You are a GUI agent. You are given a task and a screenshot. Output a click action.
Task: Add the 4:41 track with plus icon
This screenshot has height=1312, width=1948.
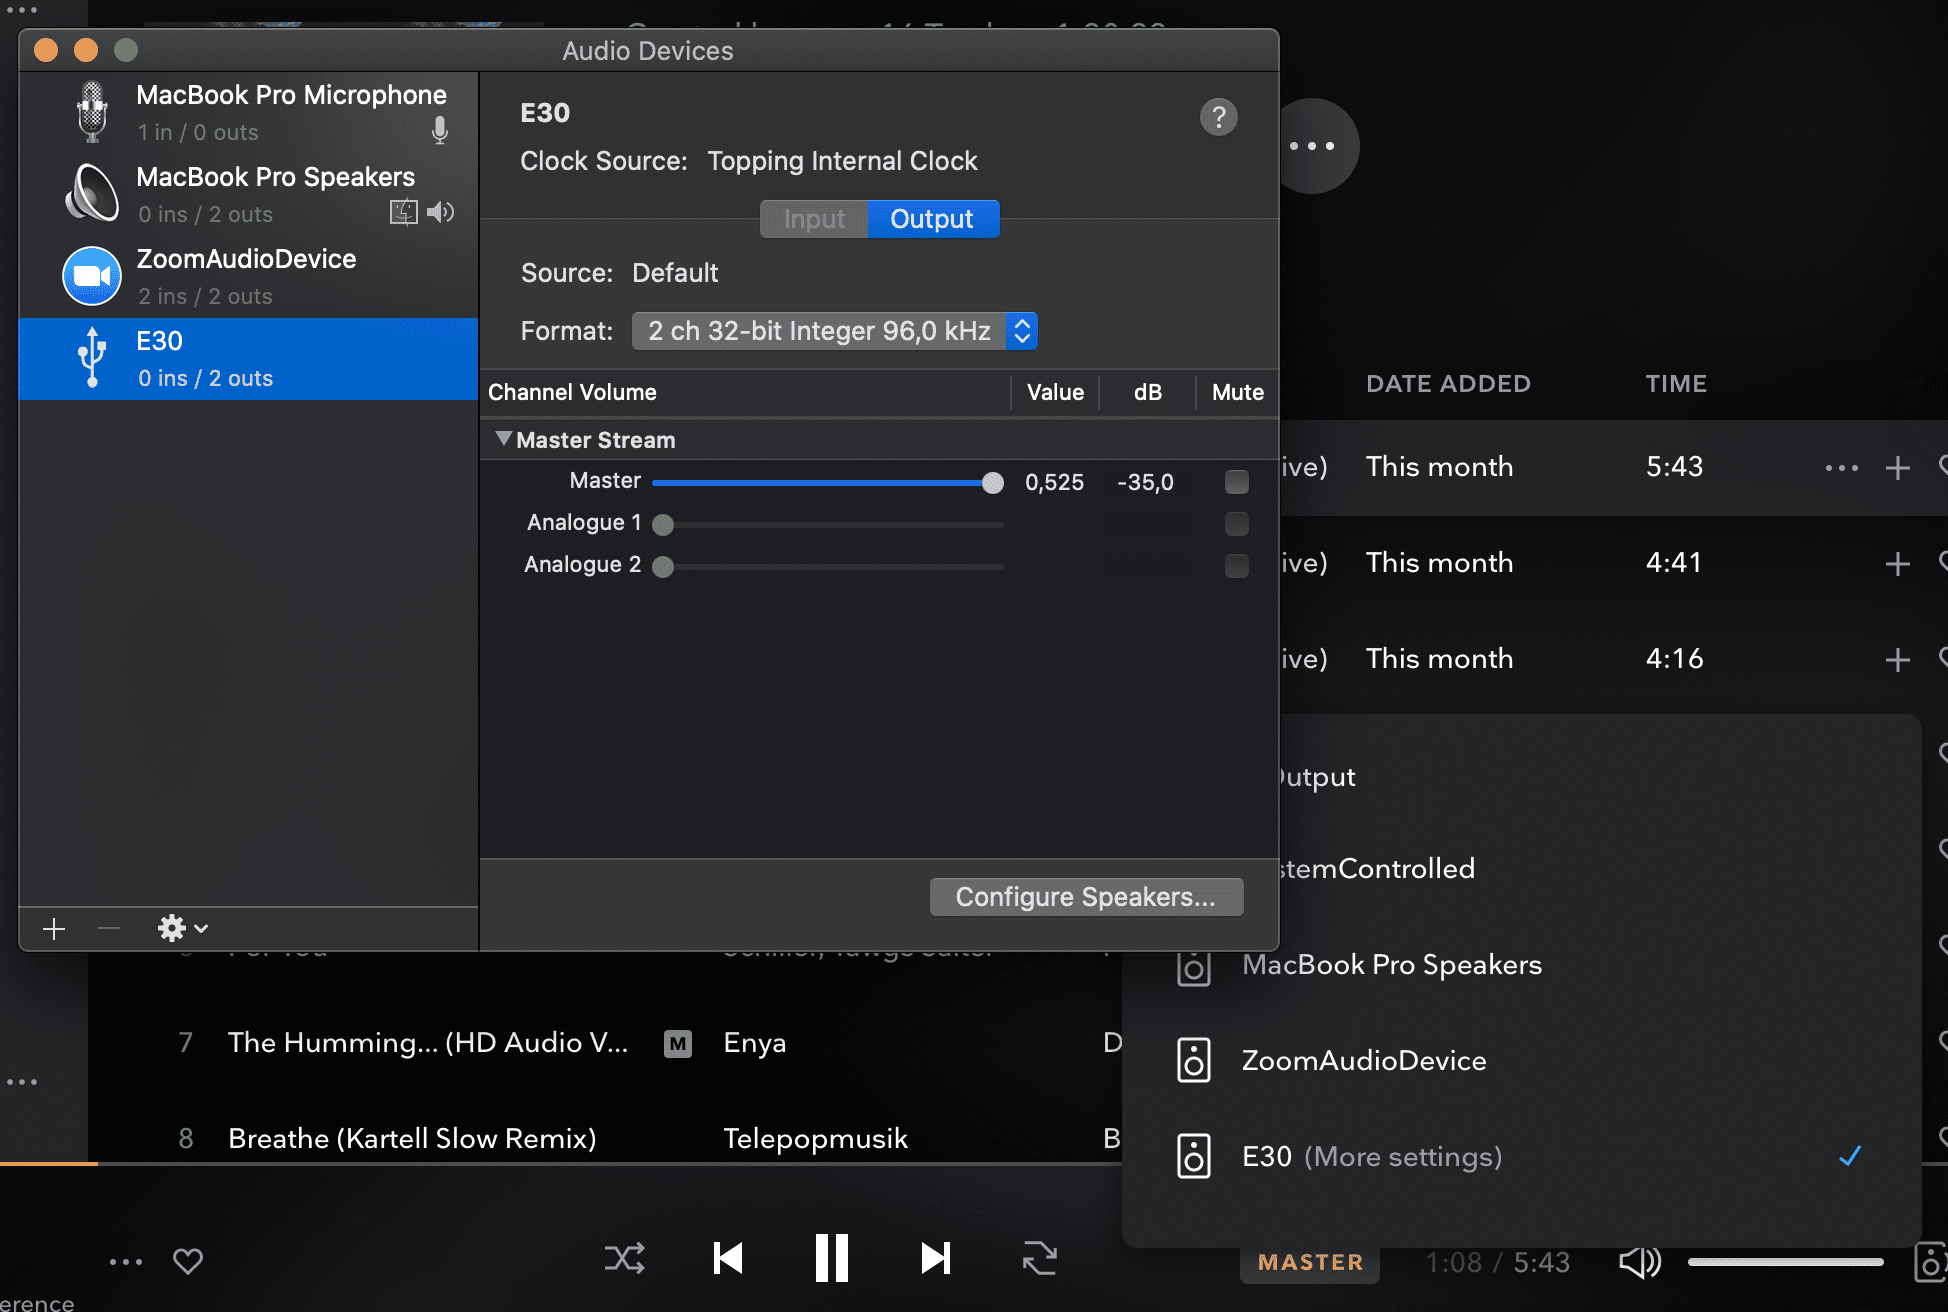click(x=1897, y=564)
